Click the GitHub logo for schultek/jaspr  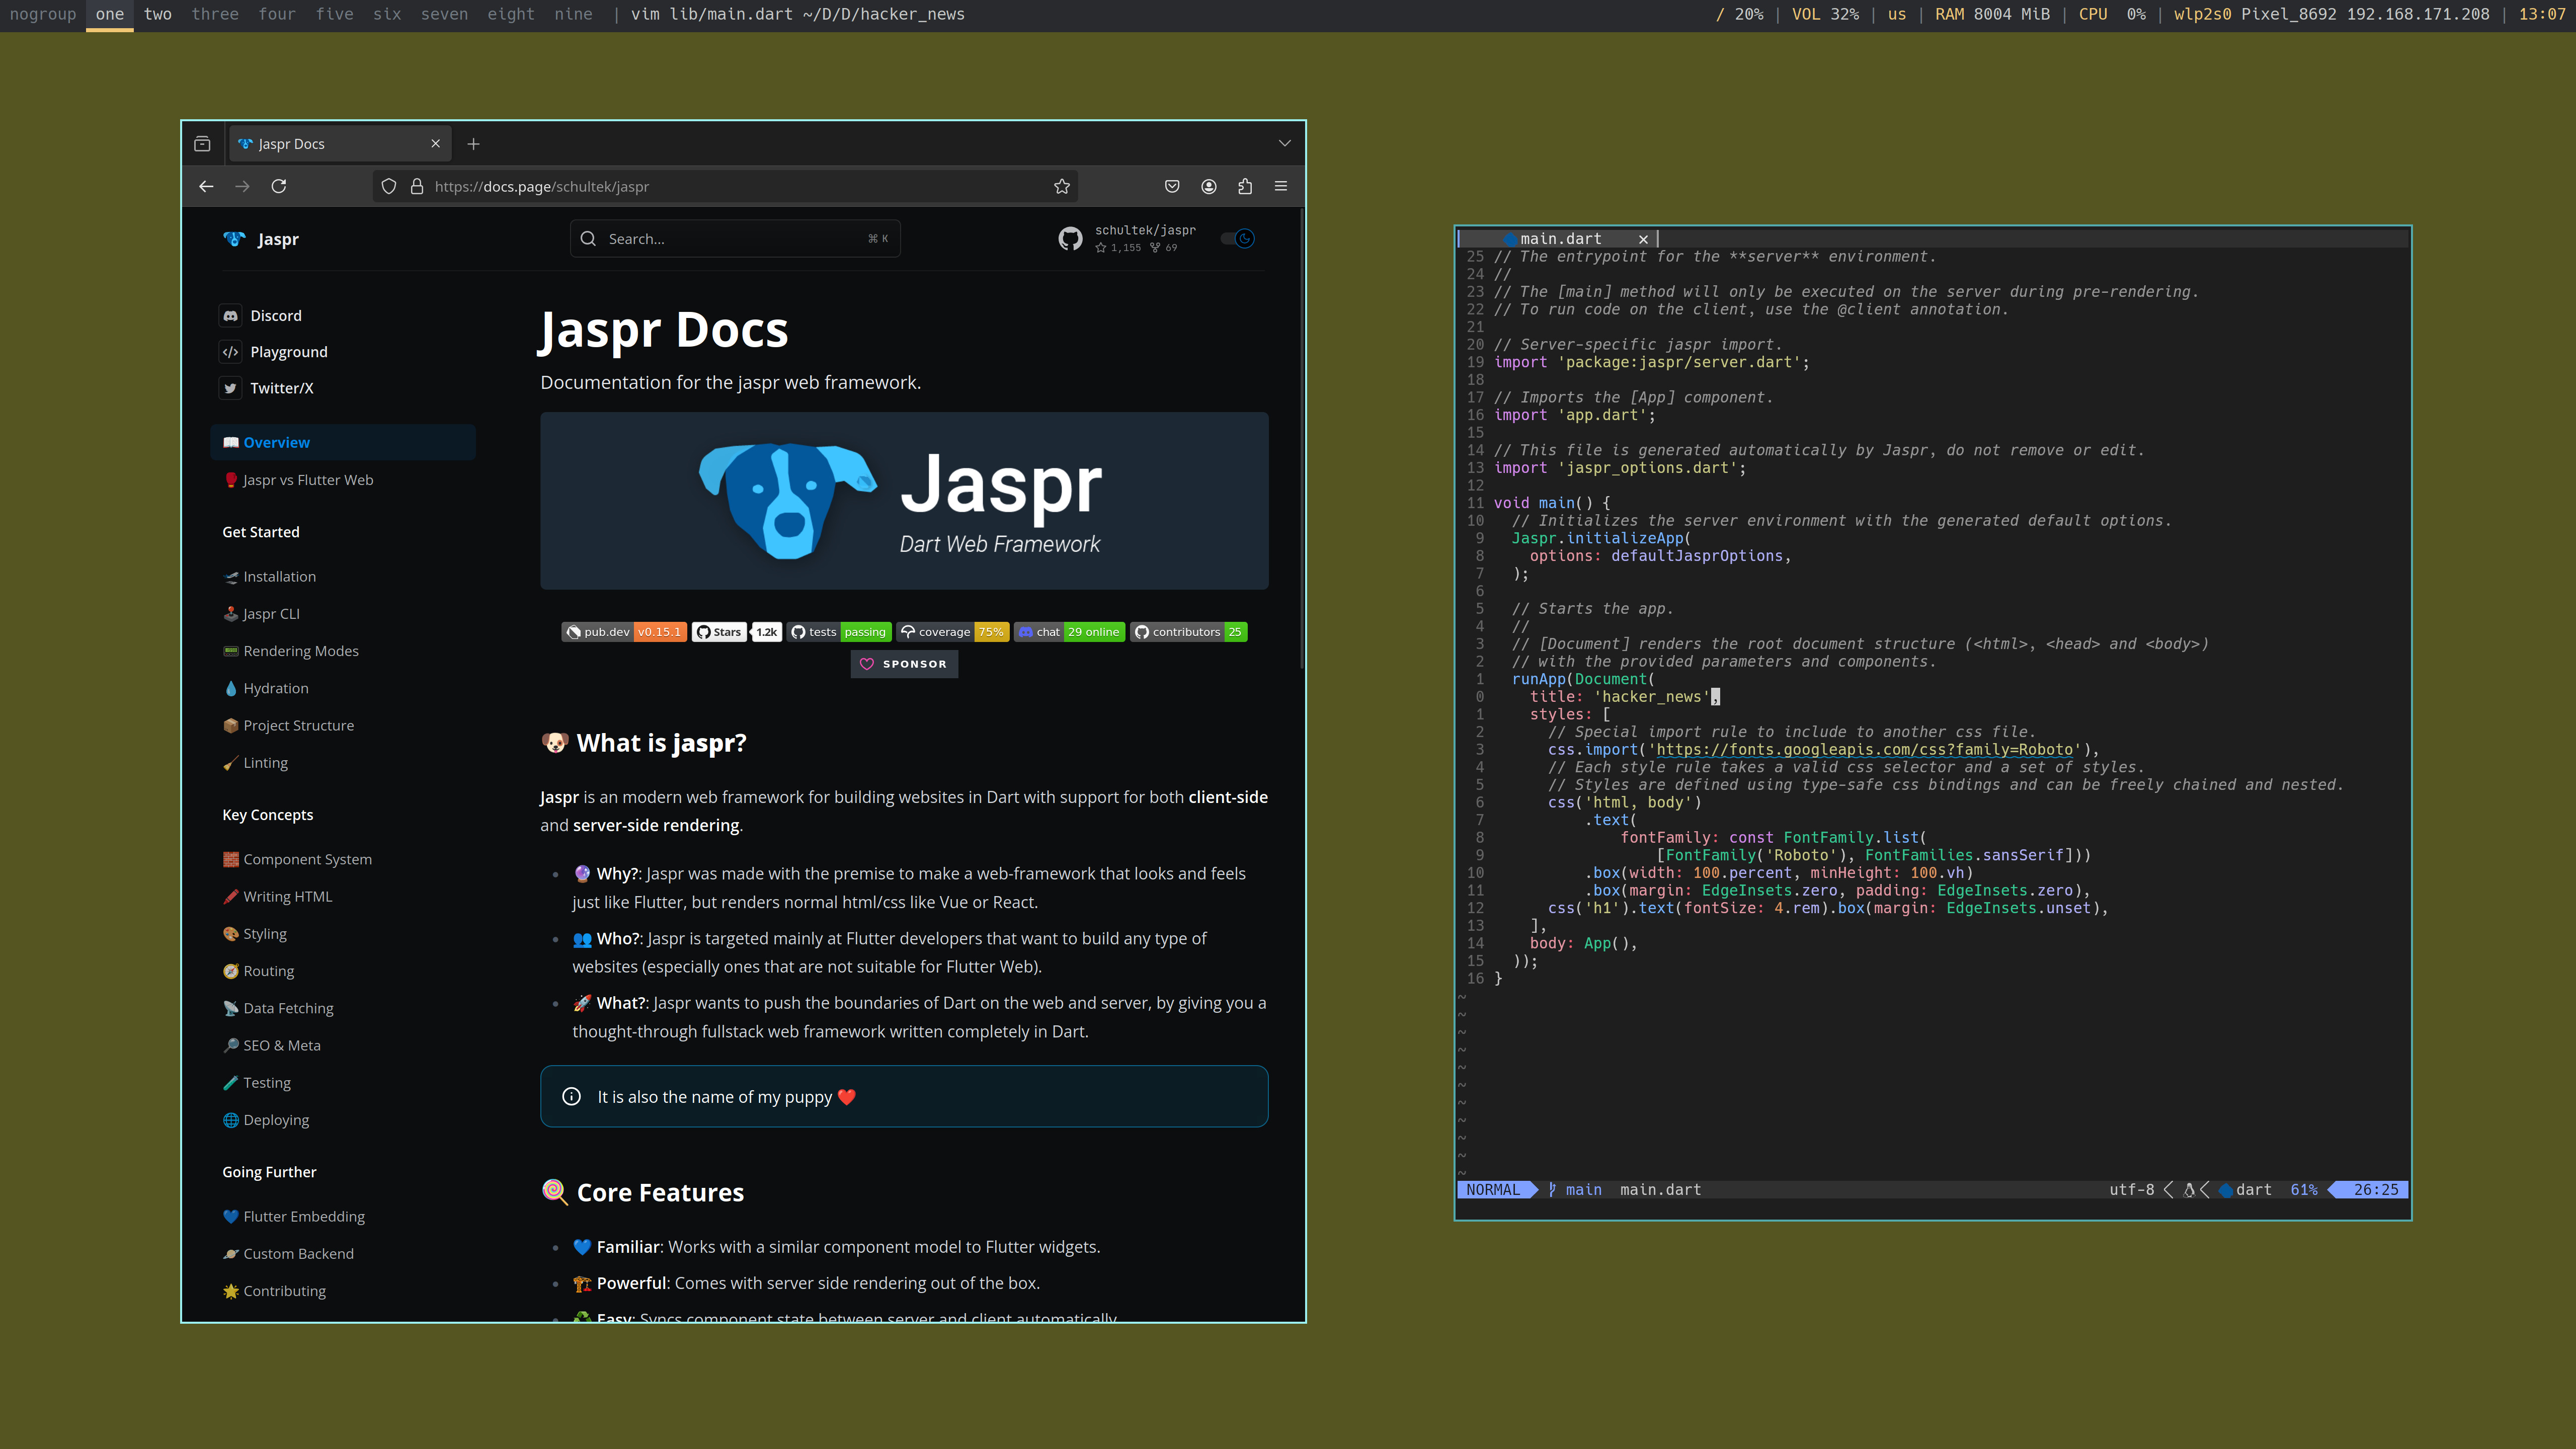coord(1070,239)
